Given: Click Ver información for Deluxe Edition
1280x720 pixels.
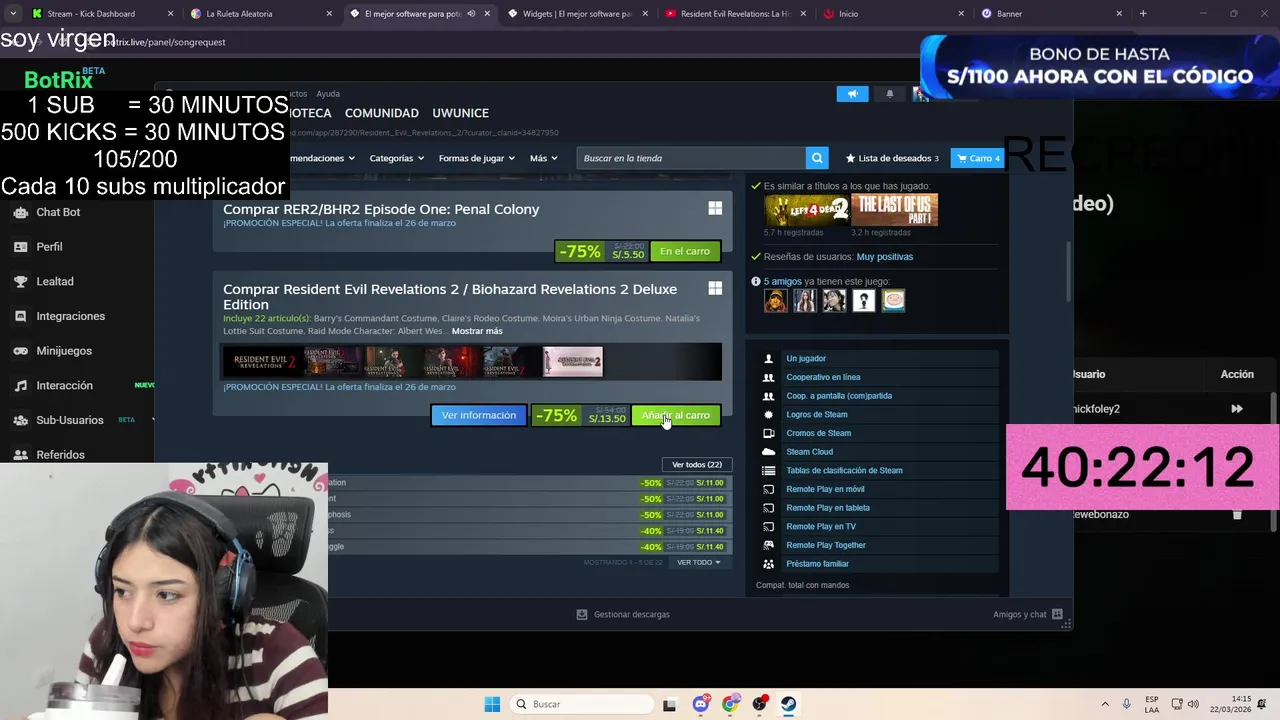Looking at the screenshot, I should (x=479, y=415).
